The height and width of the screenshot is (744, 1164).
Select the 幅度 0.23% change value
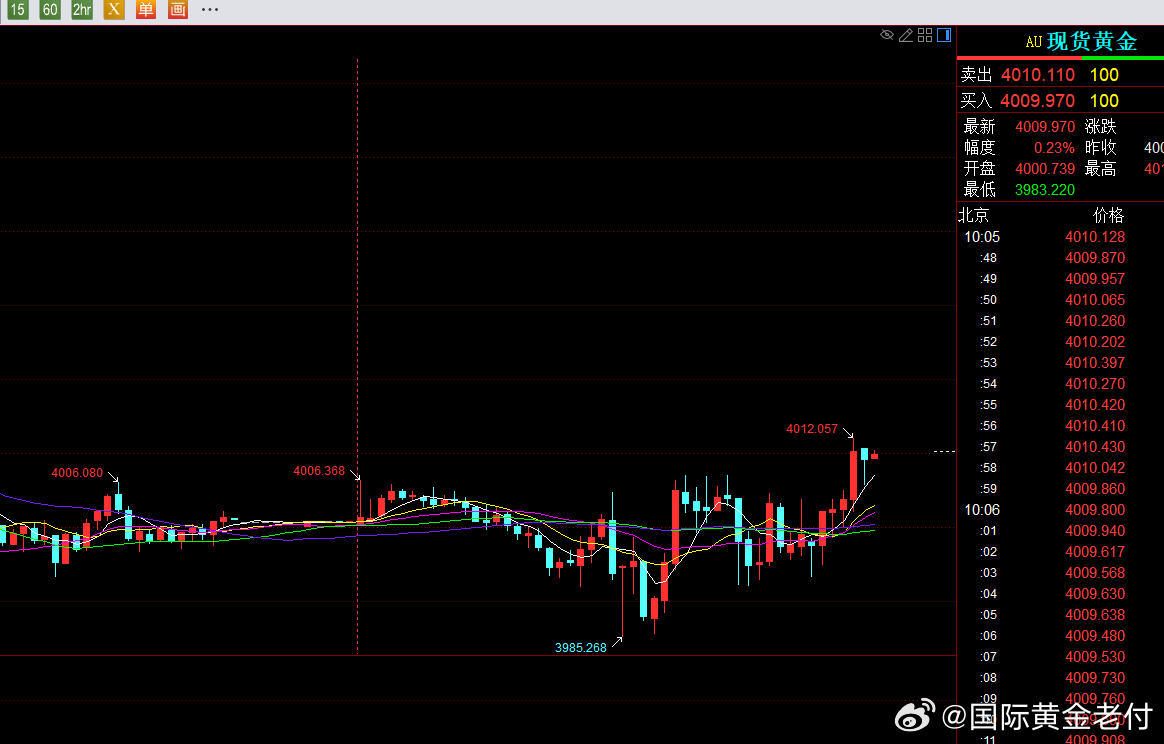coord(1054,148)
